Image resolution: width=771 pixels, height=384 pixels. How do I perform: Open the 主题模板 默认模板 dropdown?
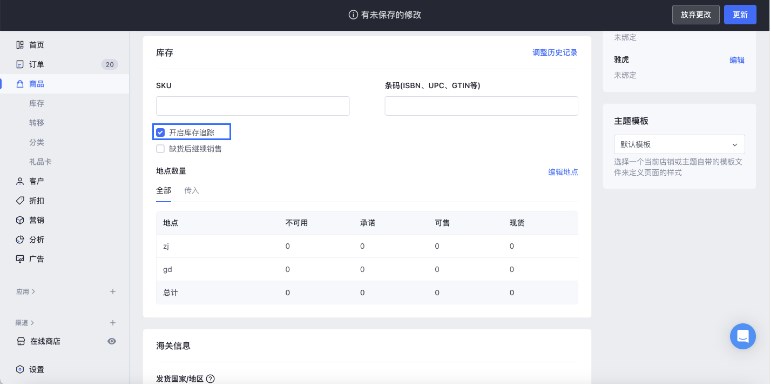click(679, 145)
